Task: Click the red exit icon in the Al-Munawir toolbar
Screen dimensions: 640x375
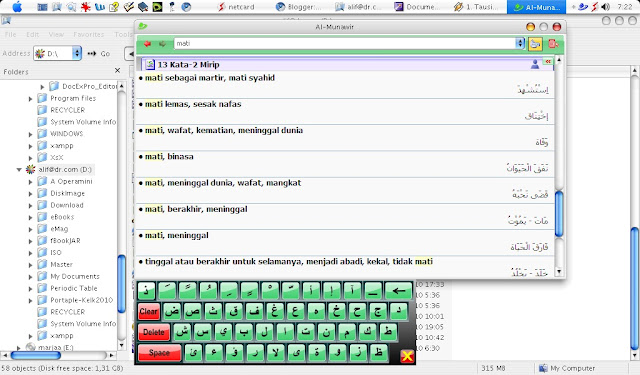Action: [x=553, y=43]
